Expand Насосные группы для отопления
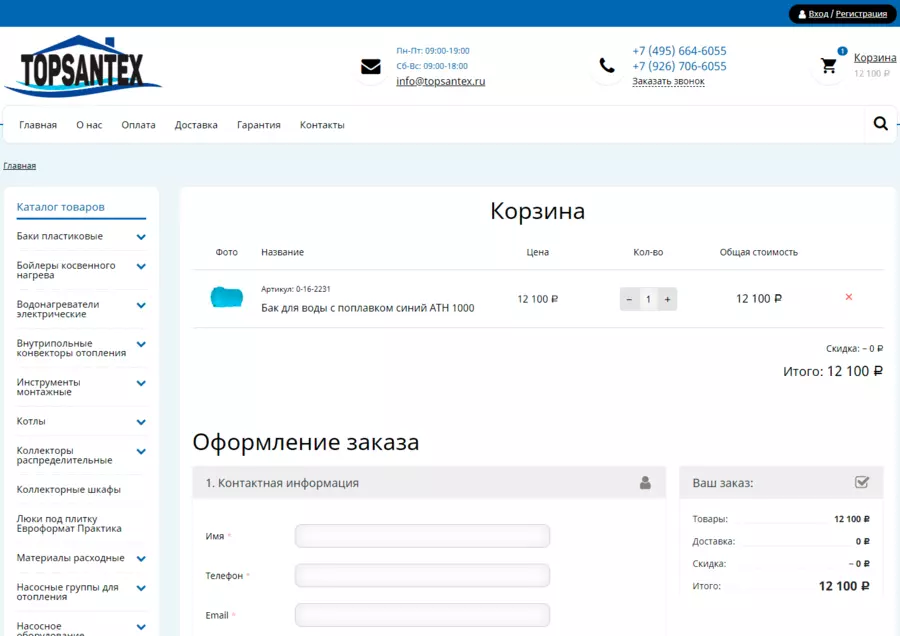 pyautogui.click(x=141, y=588)
